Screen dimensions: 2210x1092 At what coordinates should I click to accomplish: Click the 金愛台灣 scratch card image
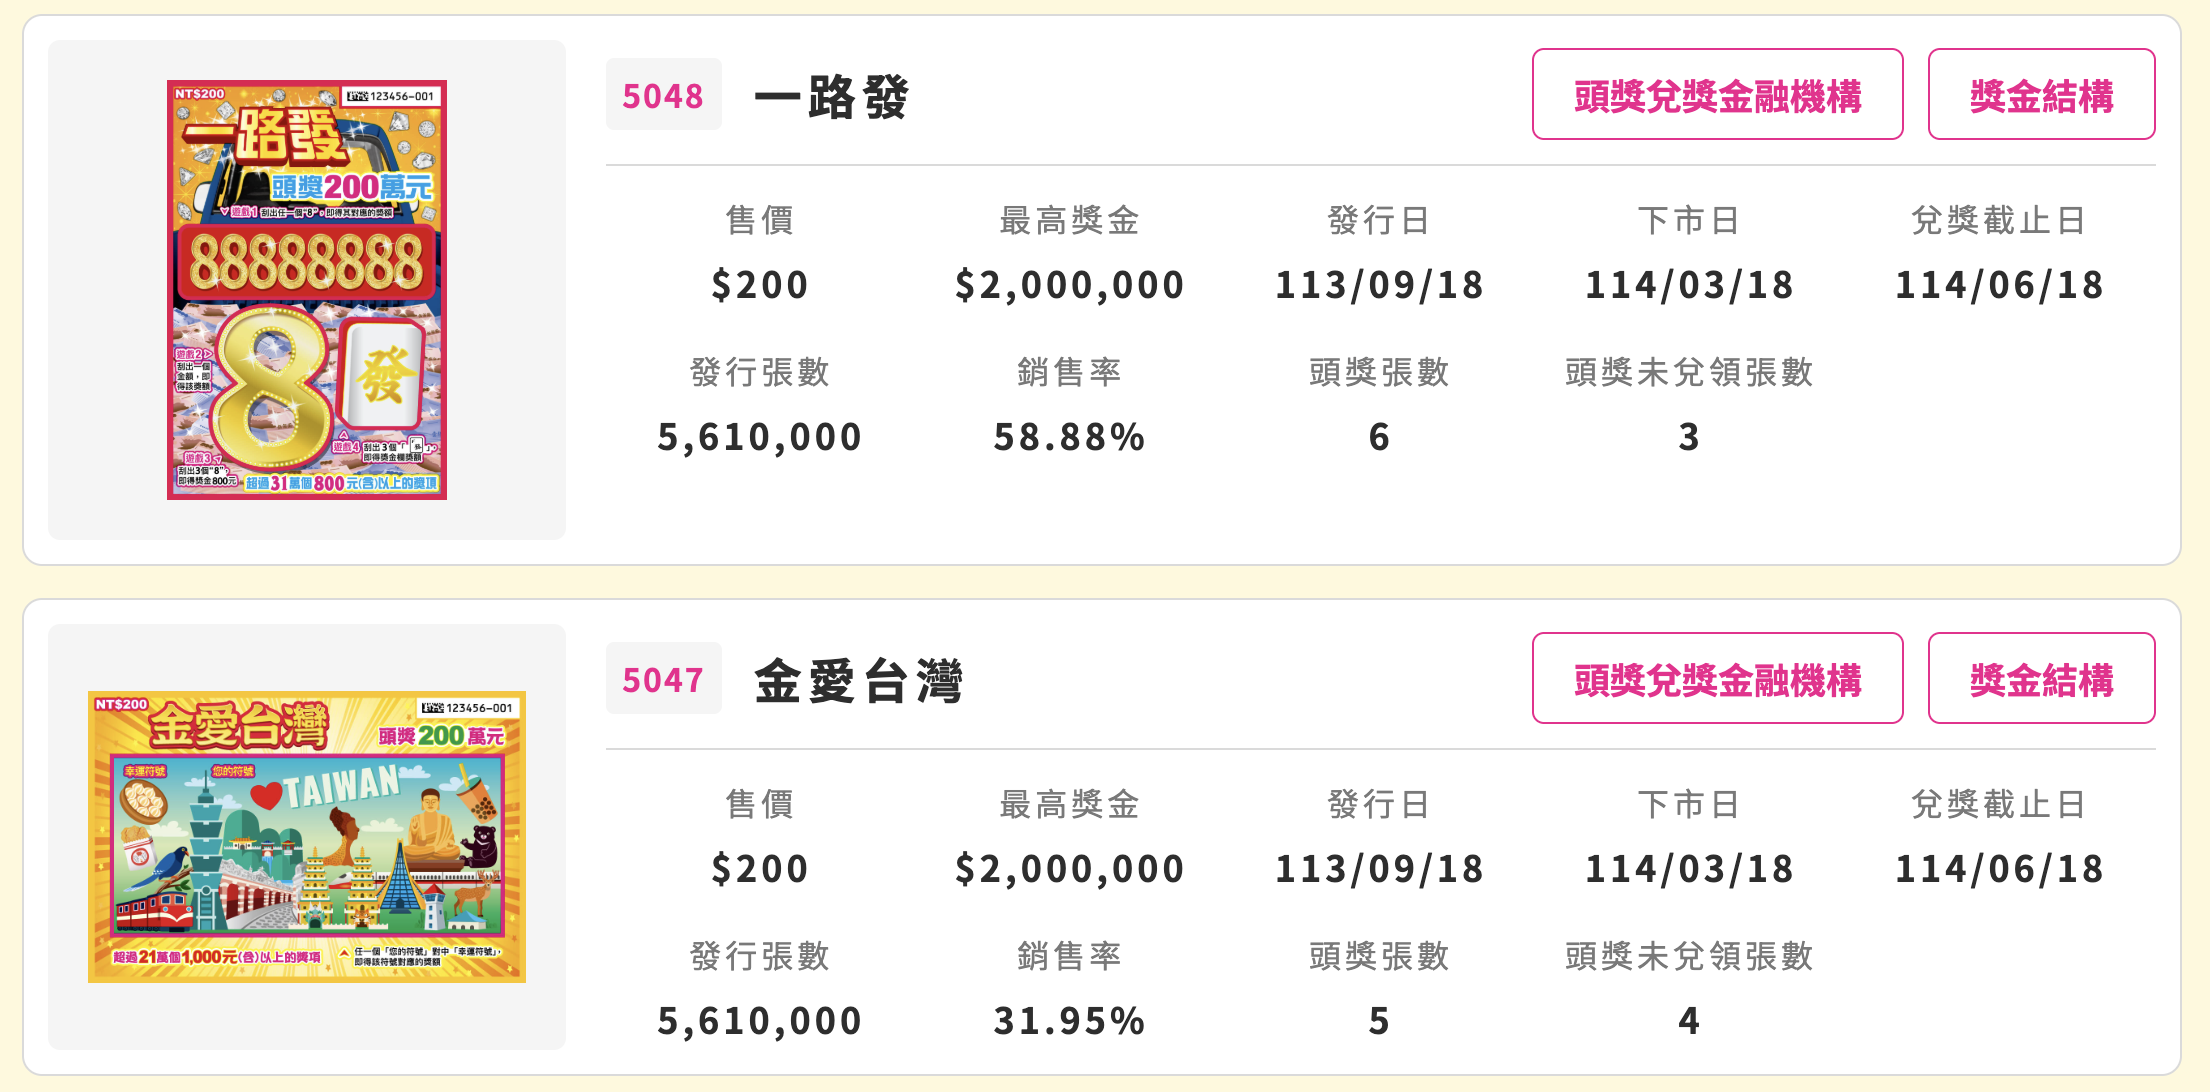point(307,836)
